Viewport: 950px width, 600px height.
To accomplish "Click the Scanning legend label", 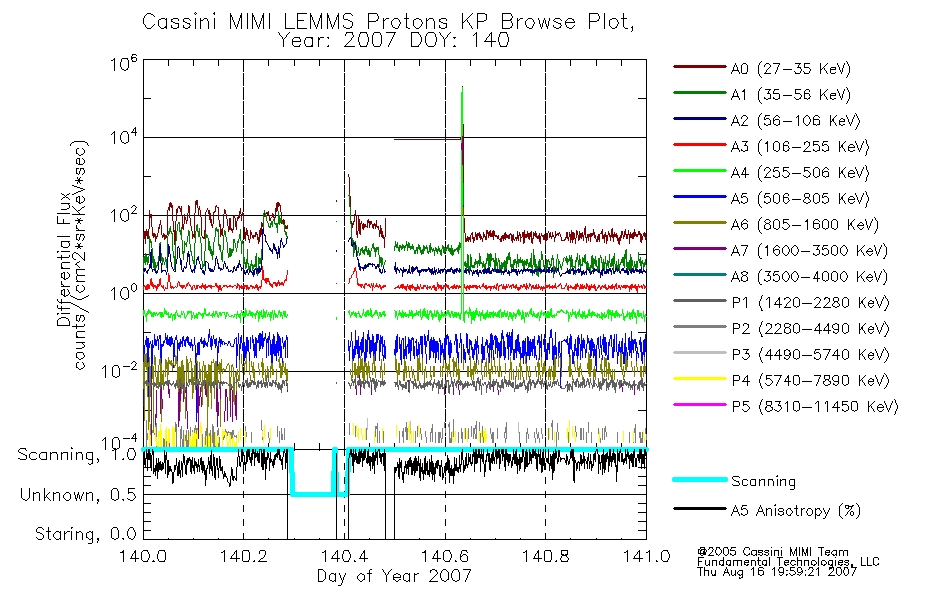I will (763, 482).
